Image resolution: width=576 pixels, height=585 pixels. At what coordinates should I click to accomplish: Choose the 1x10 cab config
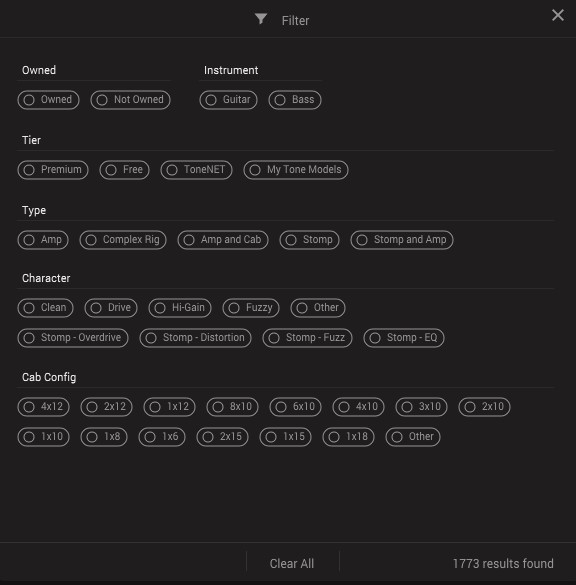click(x=43, y=437)
